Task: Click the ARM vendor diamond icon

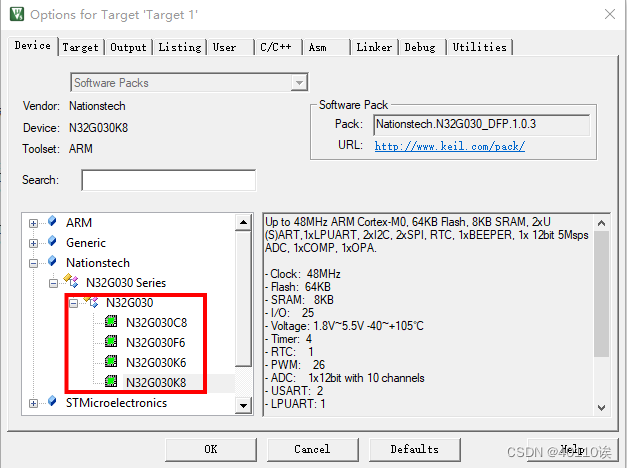Action: (x=52, y=221)
